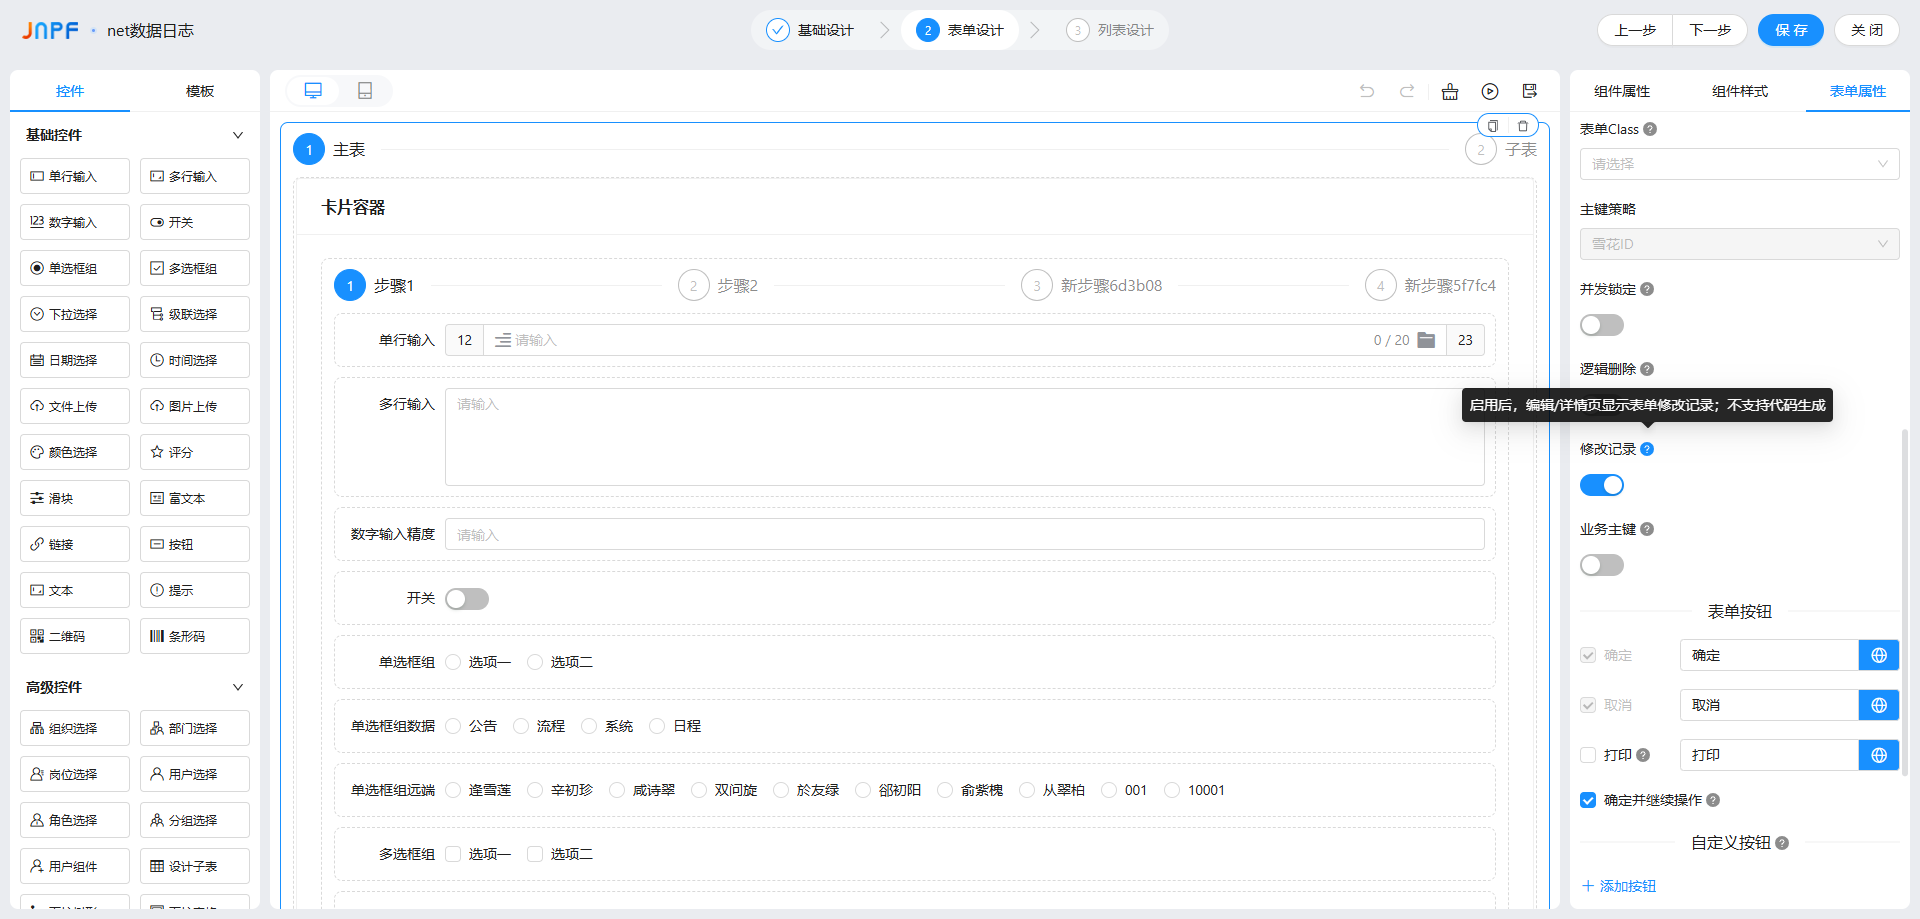Click the undo arrow icon in toolbar

[1367, 91]
